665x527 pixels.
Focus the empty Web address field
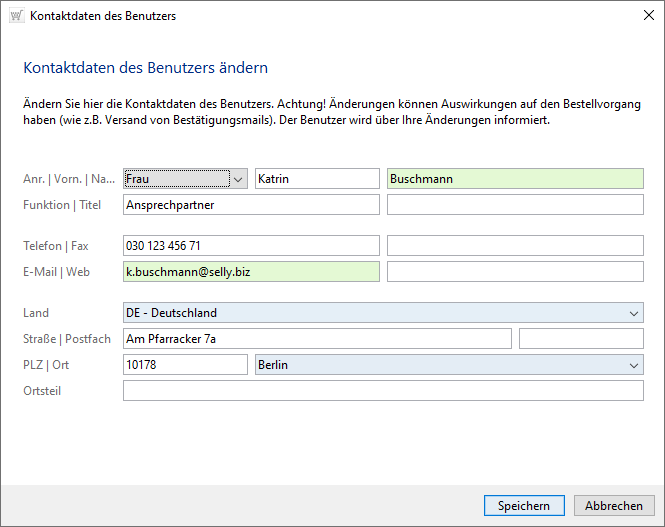514,272
